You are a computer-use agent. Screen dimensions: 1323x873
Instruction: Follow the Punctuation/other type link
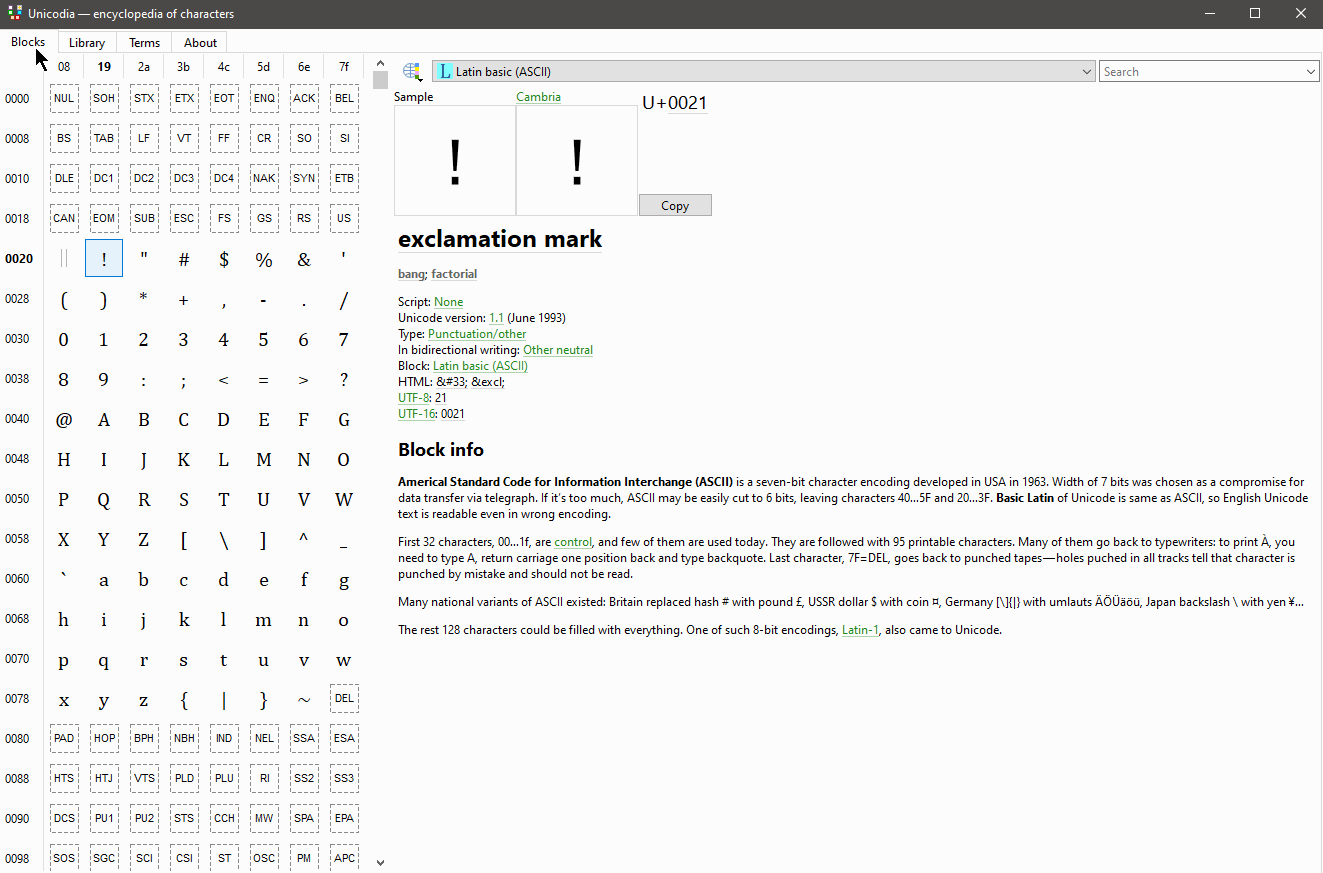click(x=477, y=334)
